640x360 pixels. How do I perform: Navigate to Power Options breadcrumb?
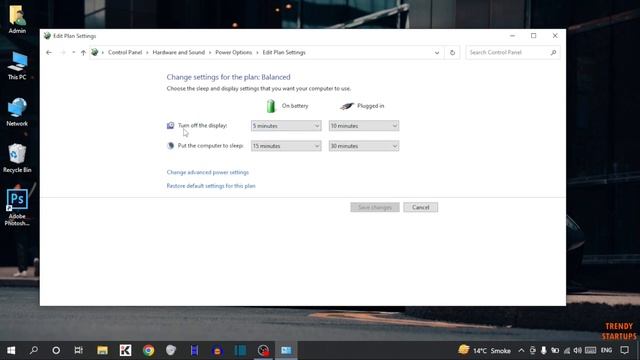pyautogui.click(x=233, y=52)
